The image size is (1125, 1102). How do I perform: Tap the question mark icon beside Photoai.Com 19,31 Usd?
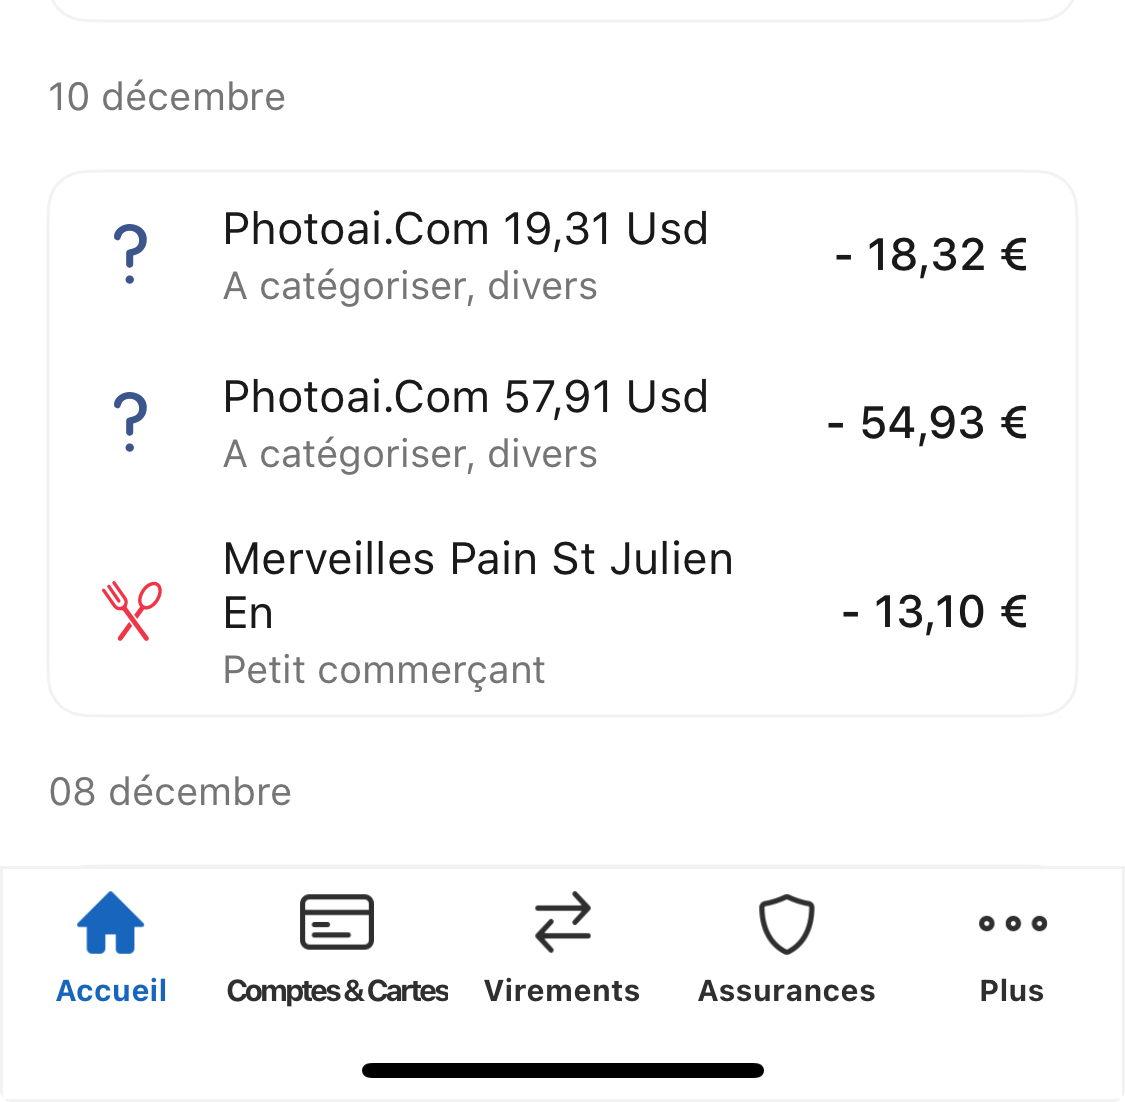click(130, 255)
